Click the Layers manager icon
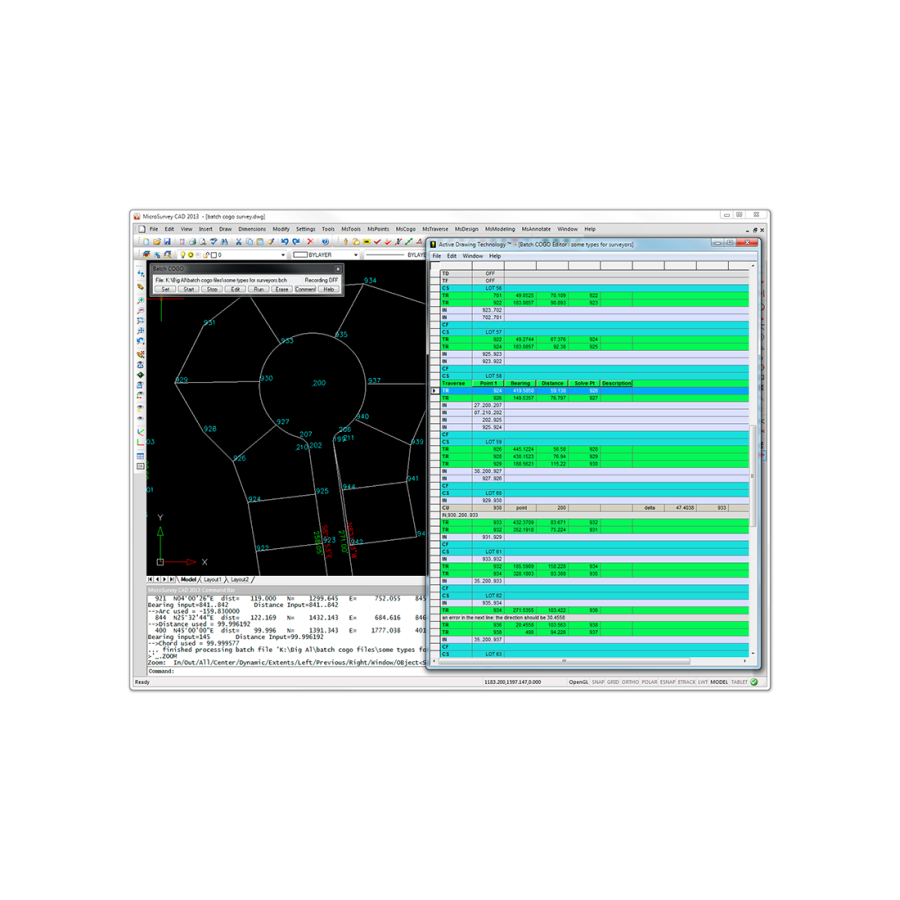The image size is (900, 900). pyautogui.click(x=146, y=254)
